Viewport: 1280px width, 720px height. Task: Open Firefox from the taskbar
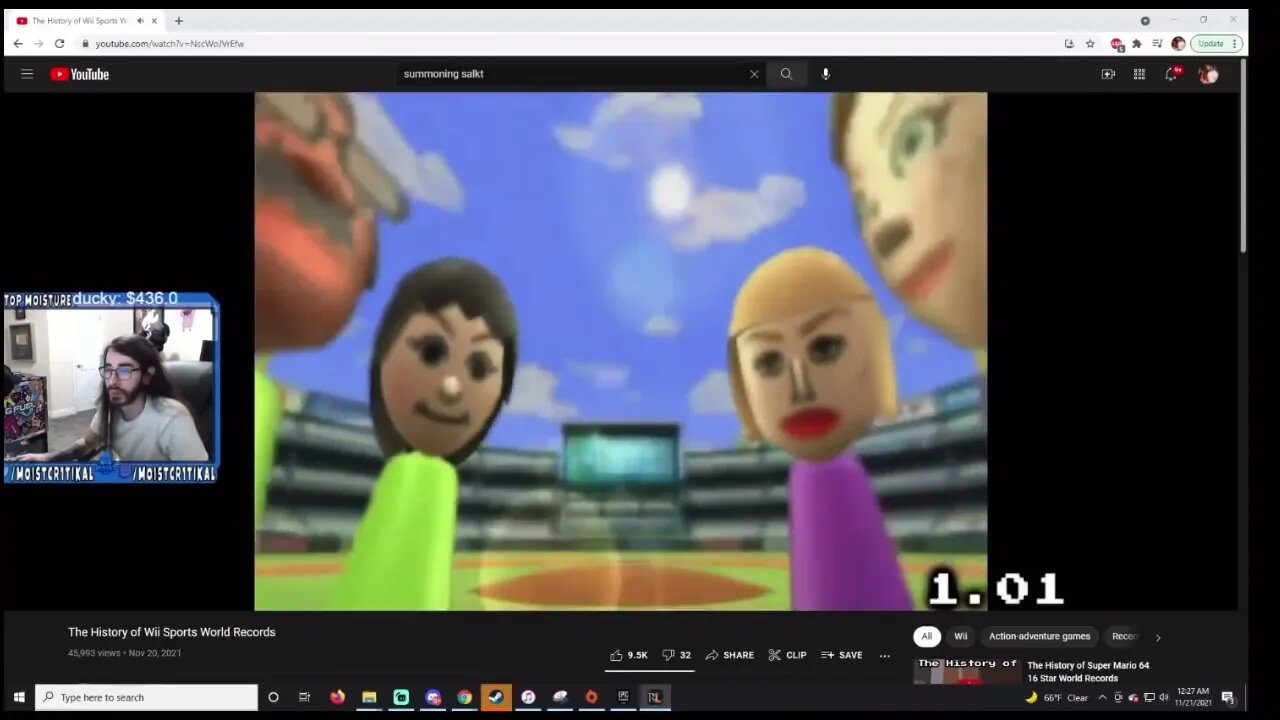pos(337,697)
